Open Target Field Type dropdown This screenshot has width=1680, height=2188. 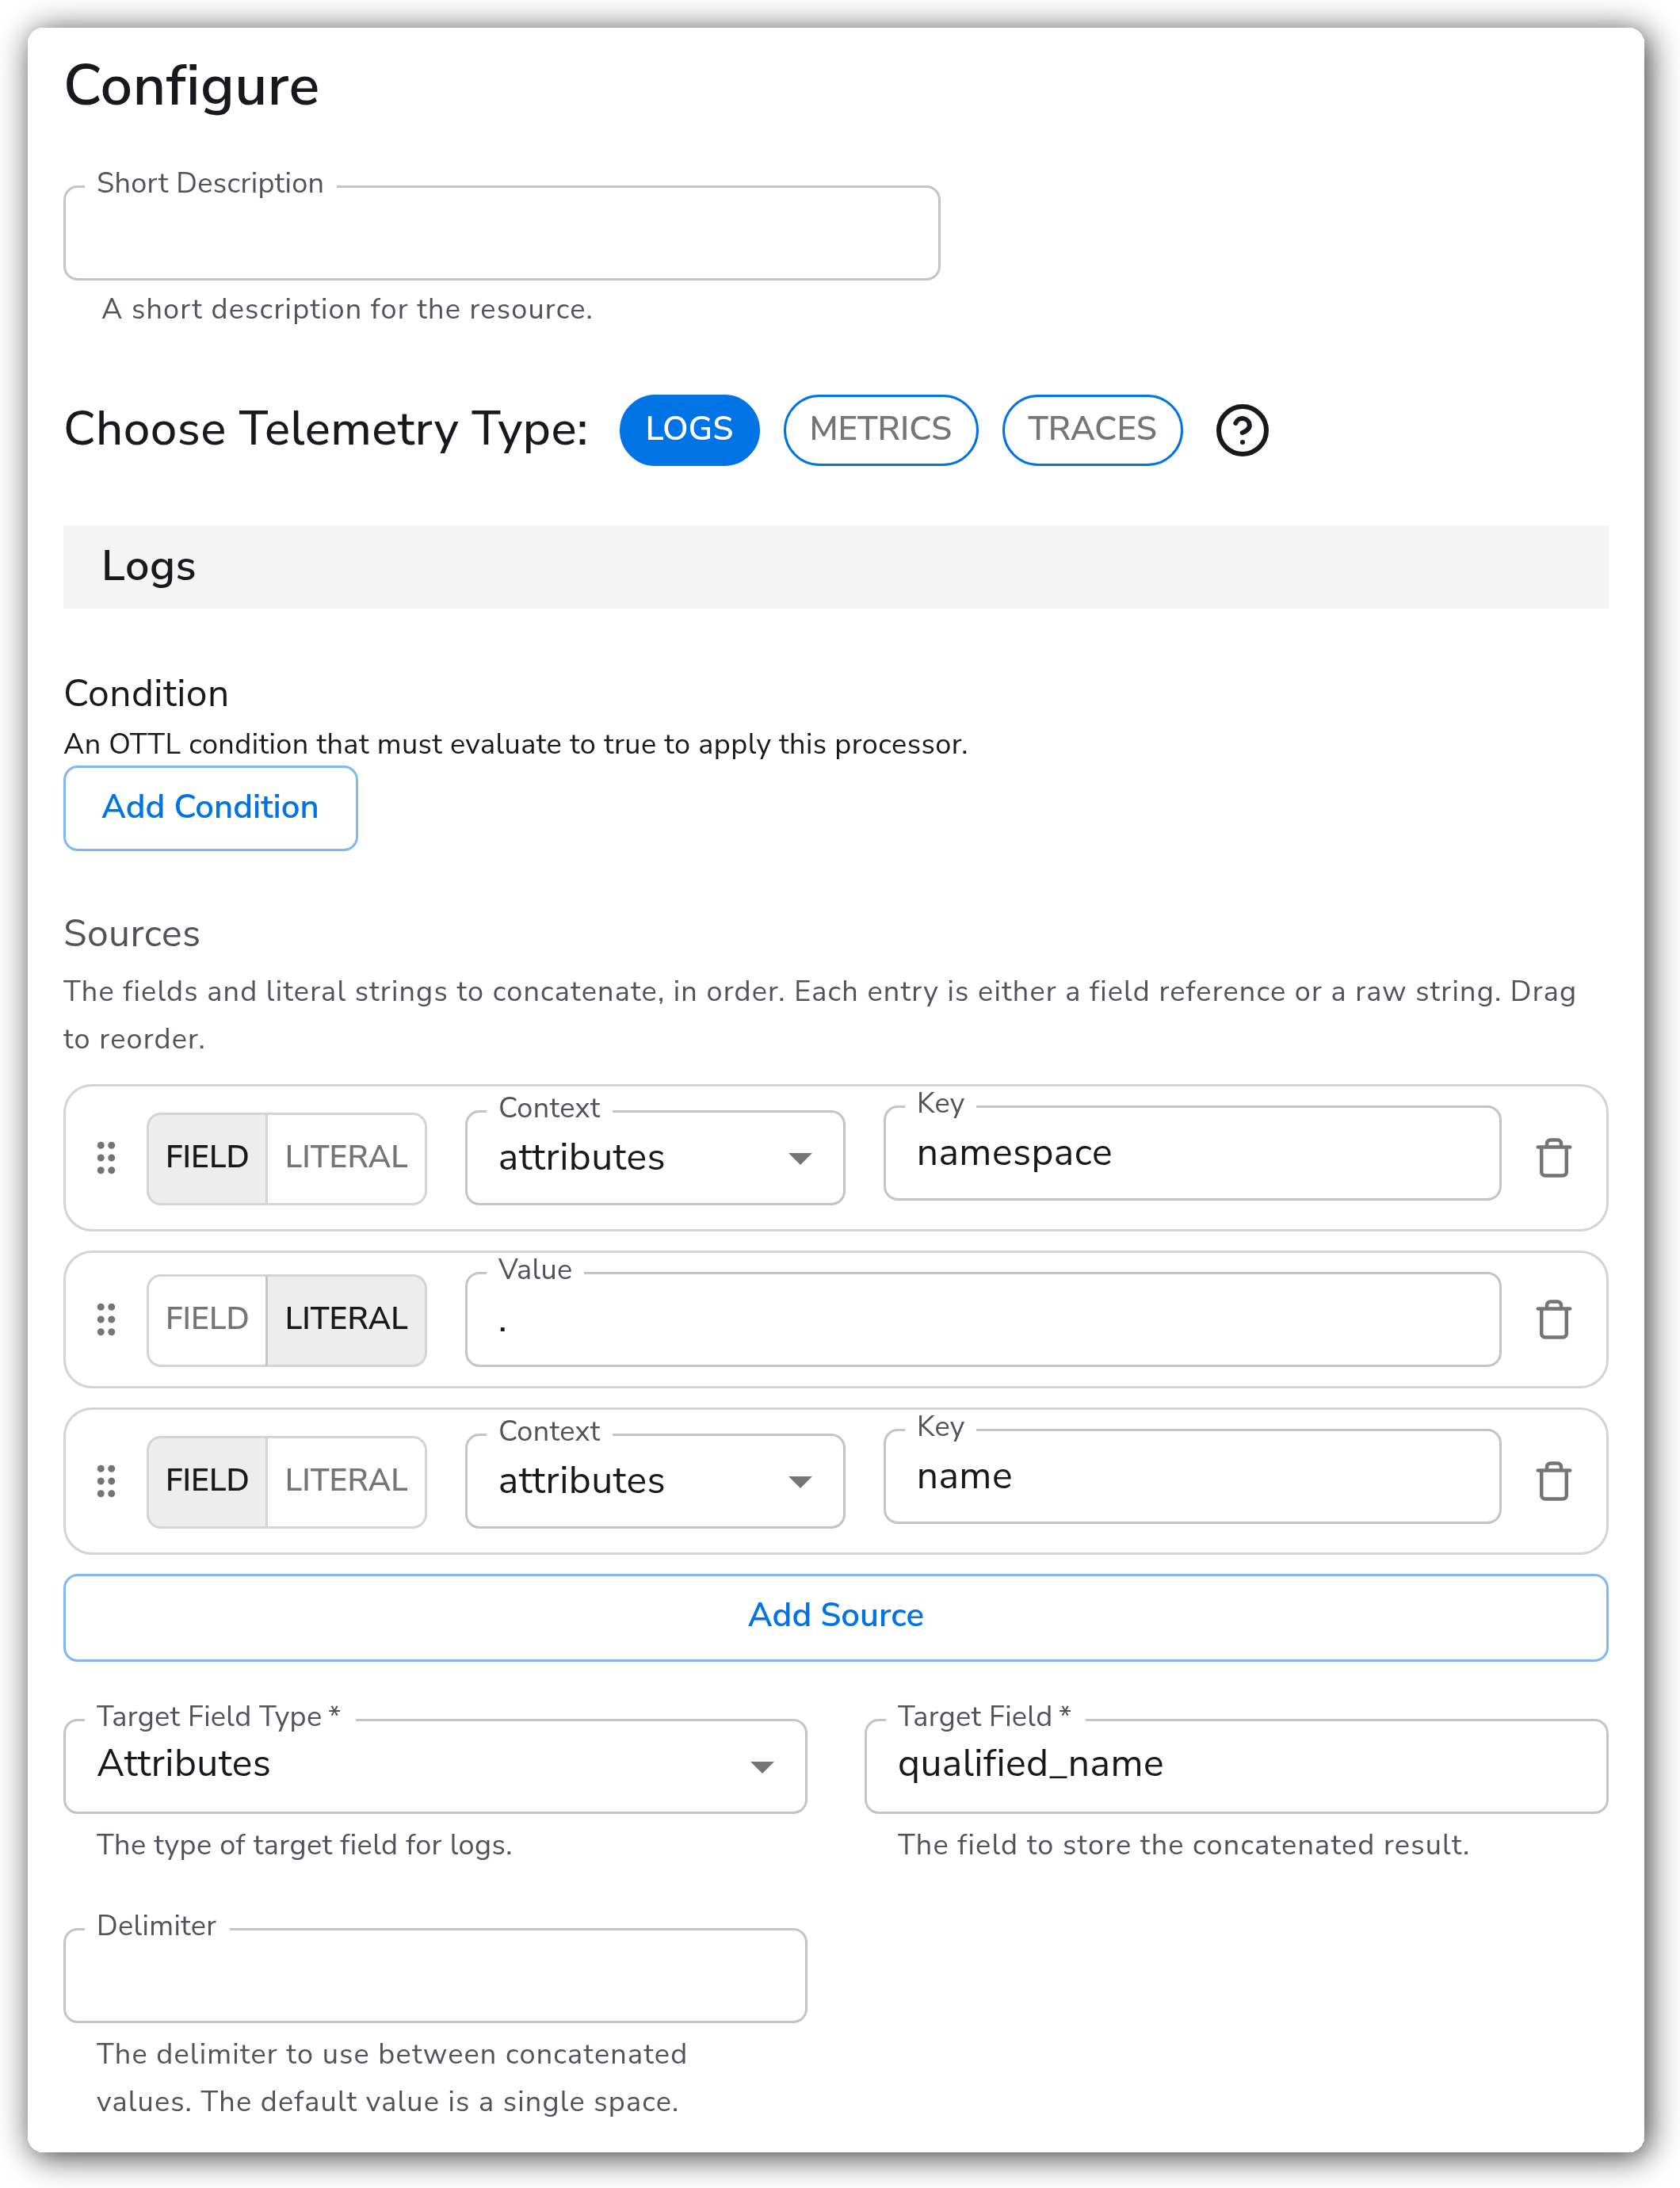435,1765
